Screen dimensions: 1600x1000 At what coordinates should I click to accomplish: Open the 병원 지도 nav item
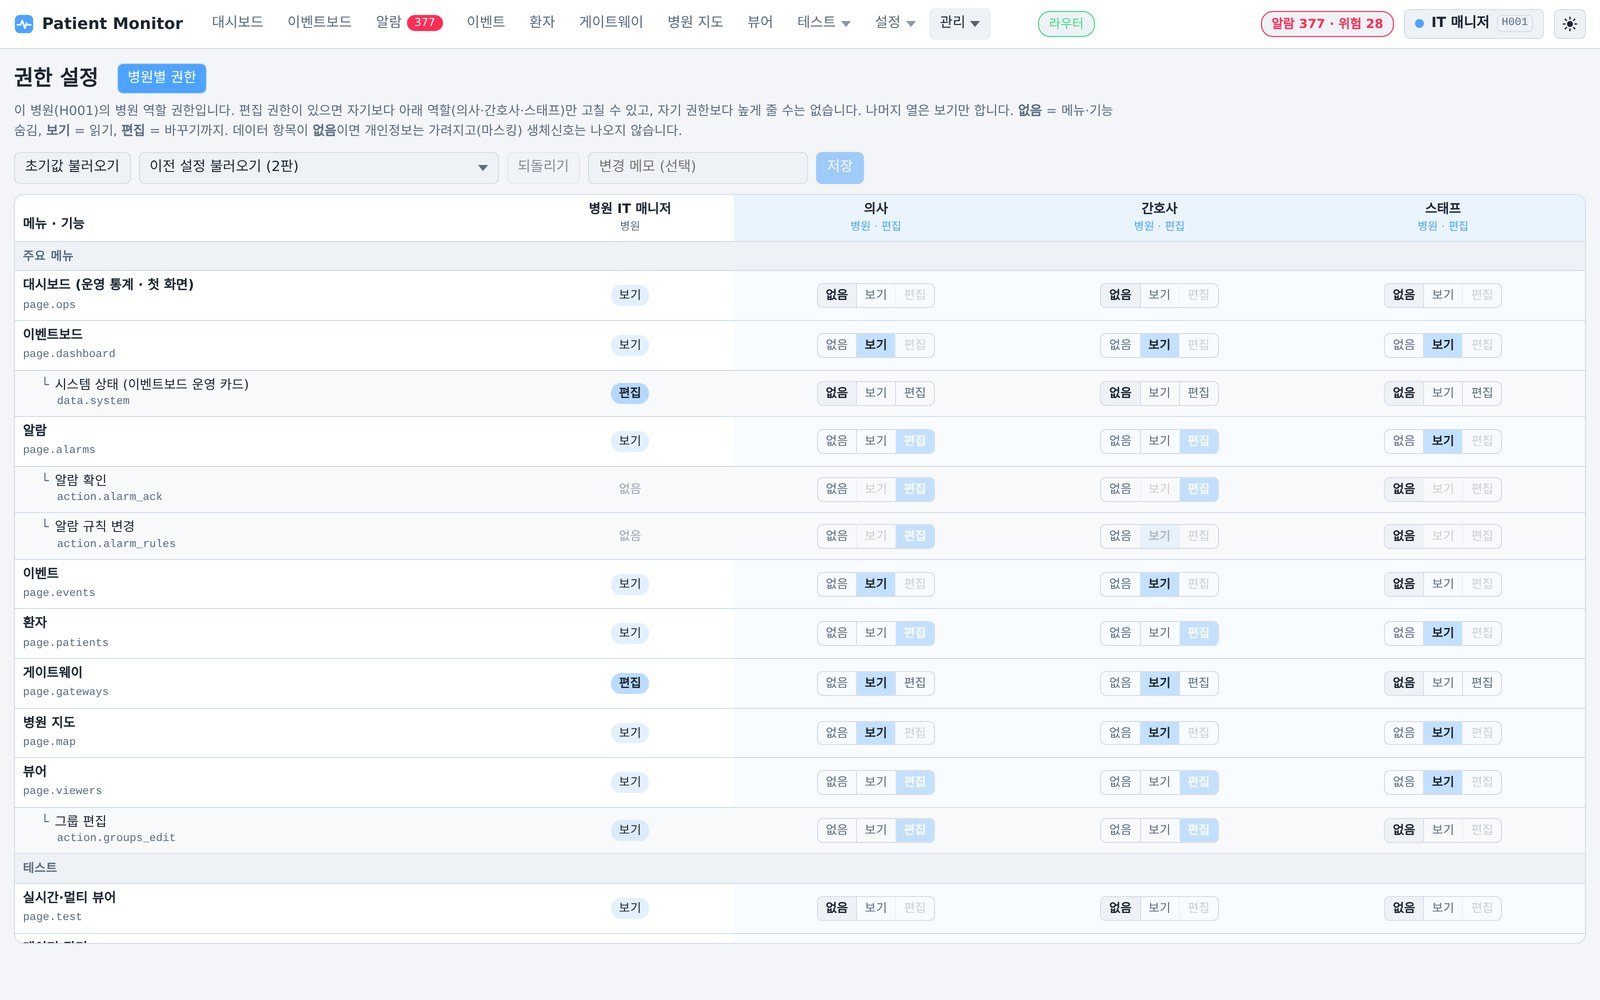695,22
